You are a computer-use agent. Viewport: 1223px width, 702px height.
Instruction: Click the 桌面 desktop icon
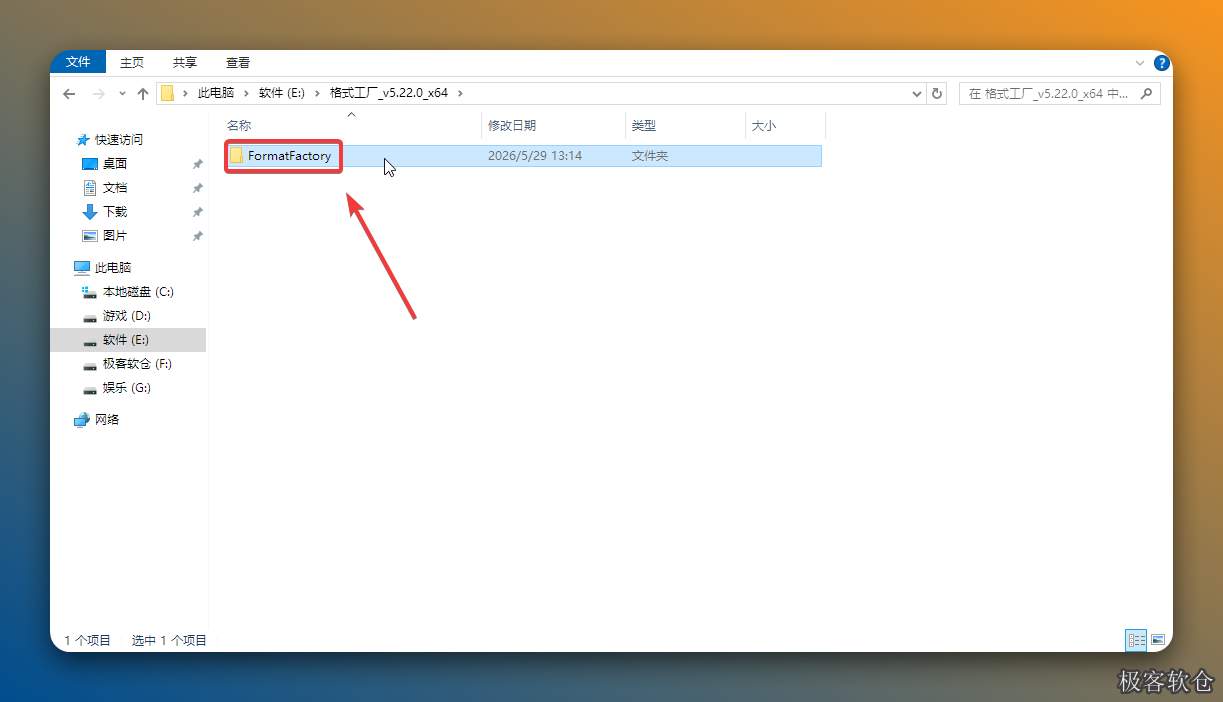pos(90,164)
